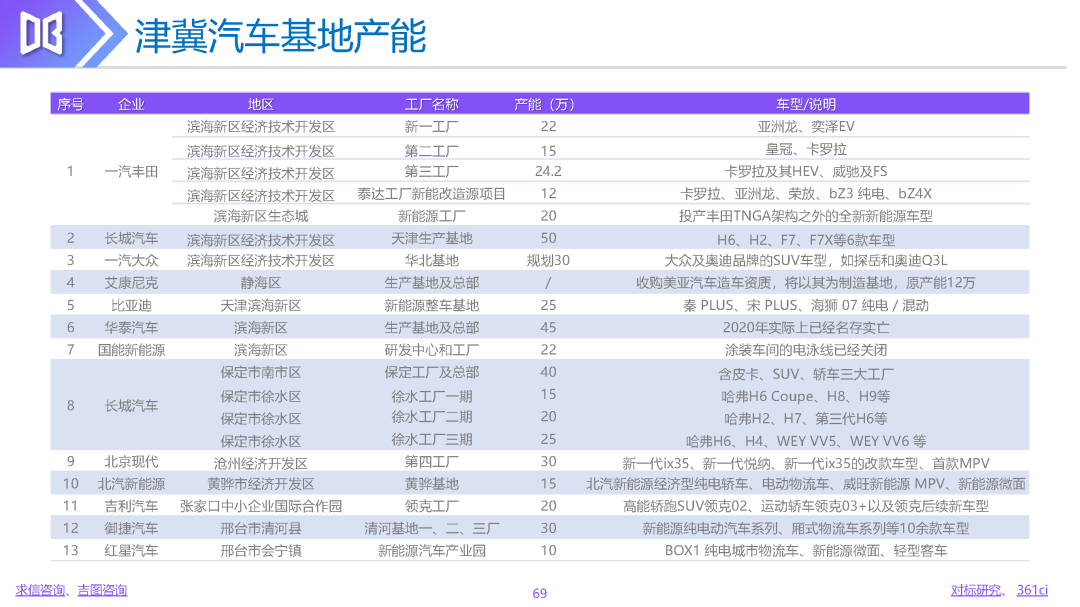Click the 黄骅基地 cell
Screen dimensions: 1080x607
[x=431, y=484]
